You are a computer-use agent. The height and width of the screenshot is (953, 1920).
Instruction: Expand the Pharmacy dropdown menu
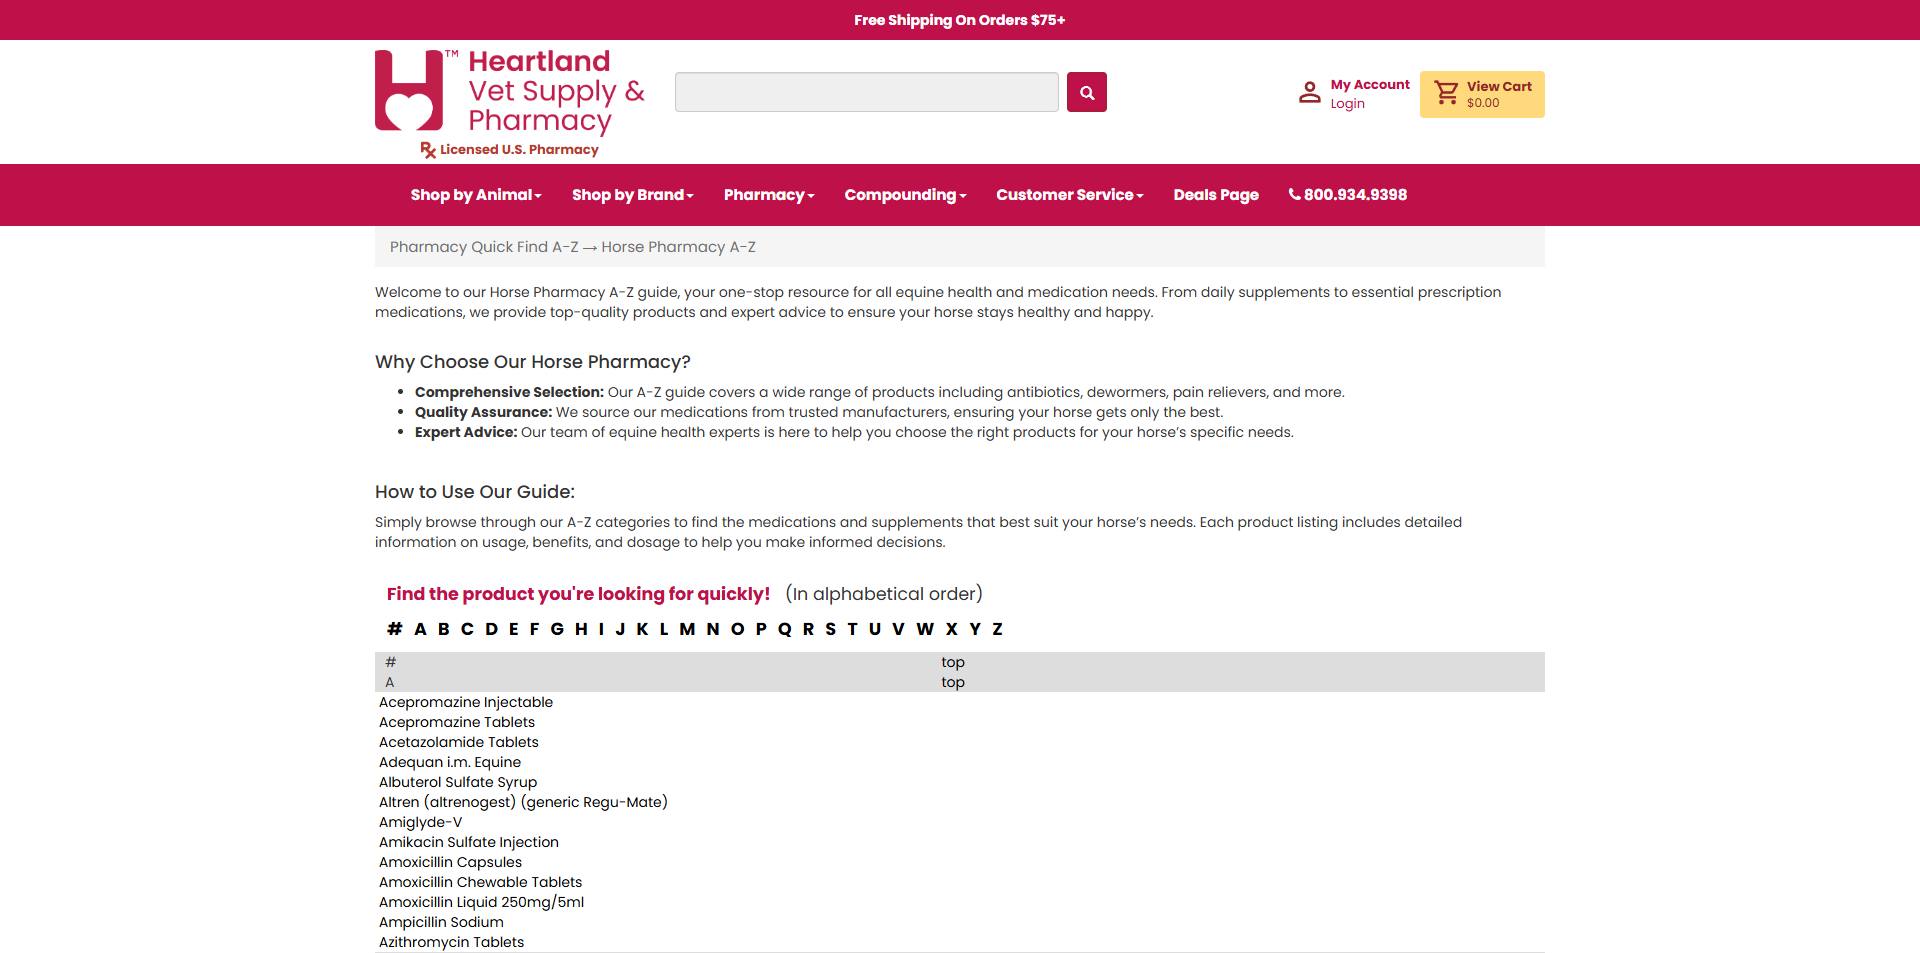click(x=768, y=195)
